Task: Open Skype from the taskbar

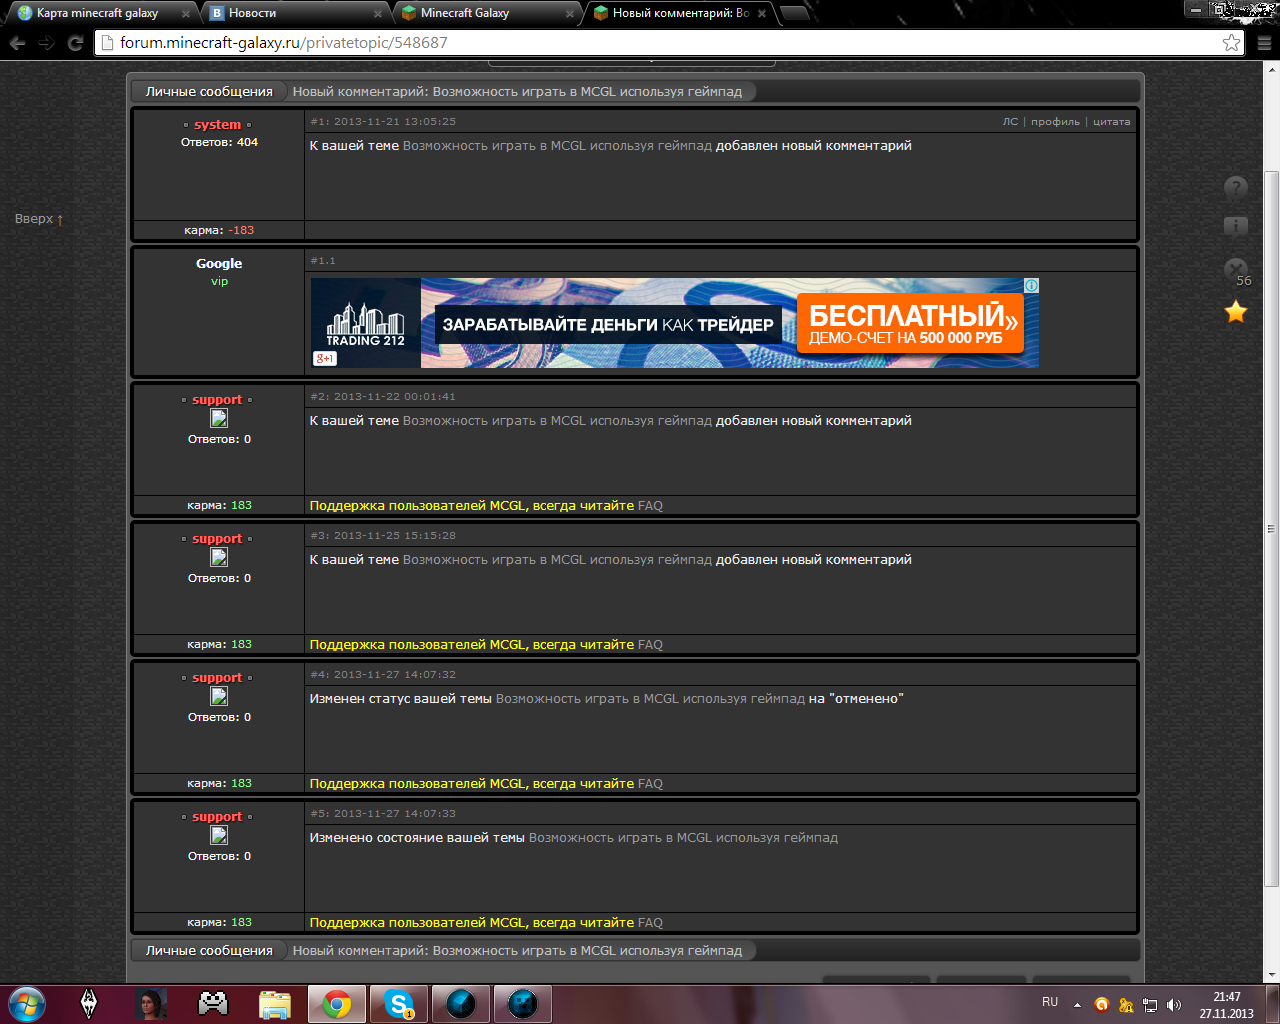Action: tap(399, 1003)
